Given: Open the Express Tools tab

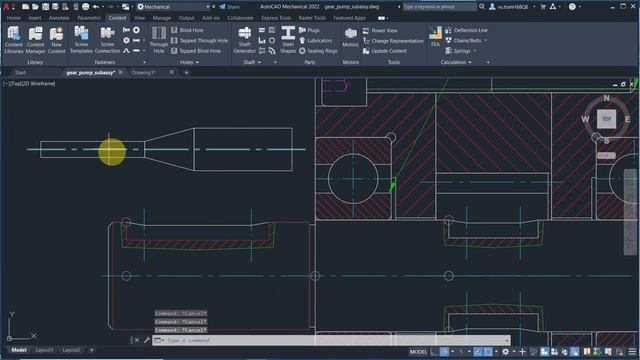Looking at the screenshot, I should pos(276,18).
